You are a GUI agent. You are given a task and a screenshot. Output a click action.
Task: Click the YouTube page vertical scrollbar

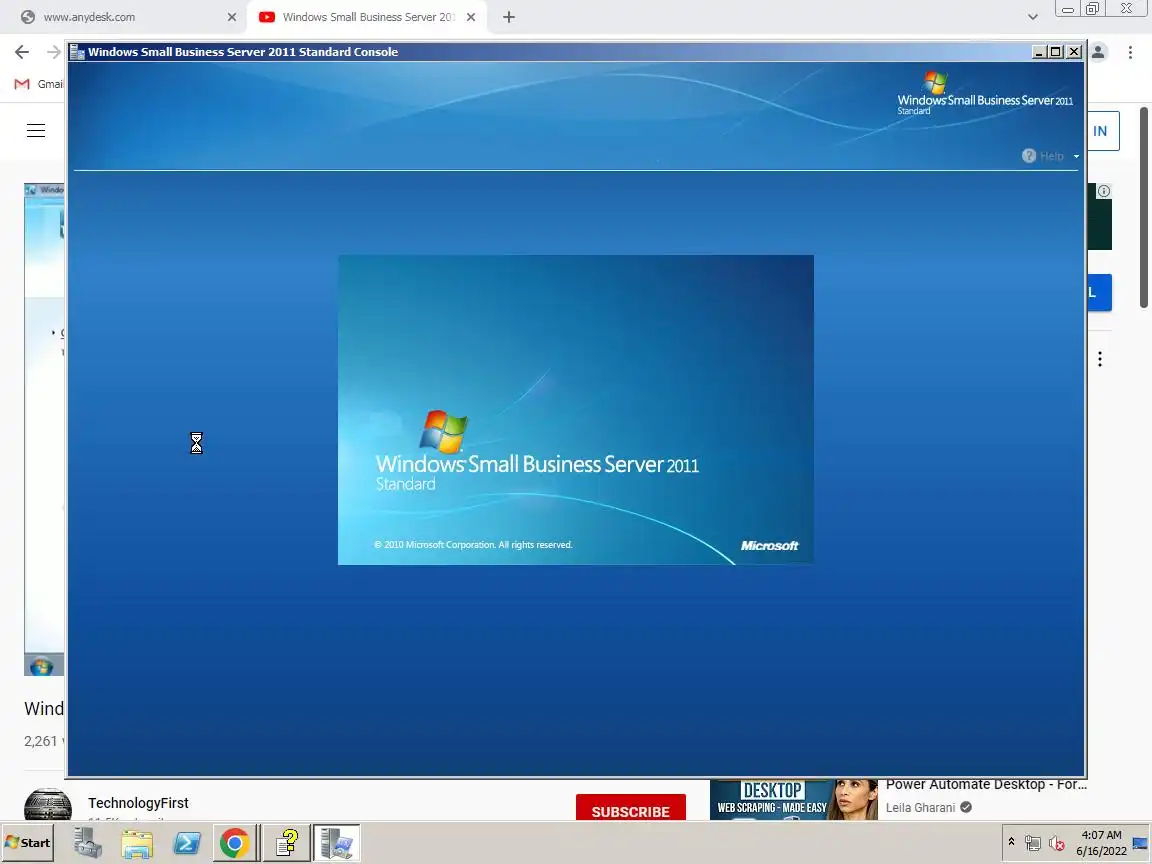1144,208
